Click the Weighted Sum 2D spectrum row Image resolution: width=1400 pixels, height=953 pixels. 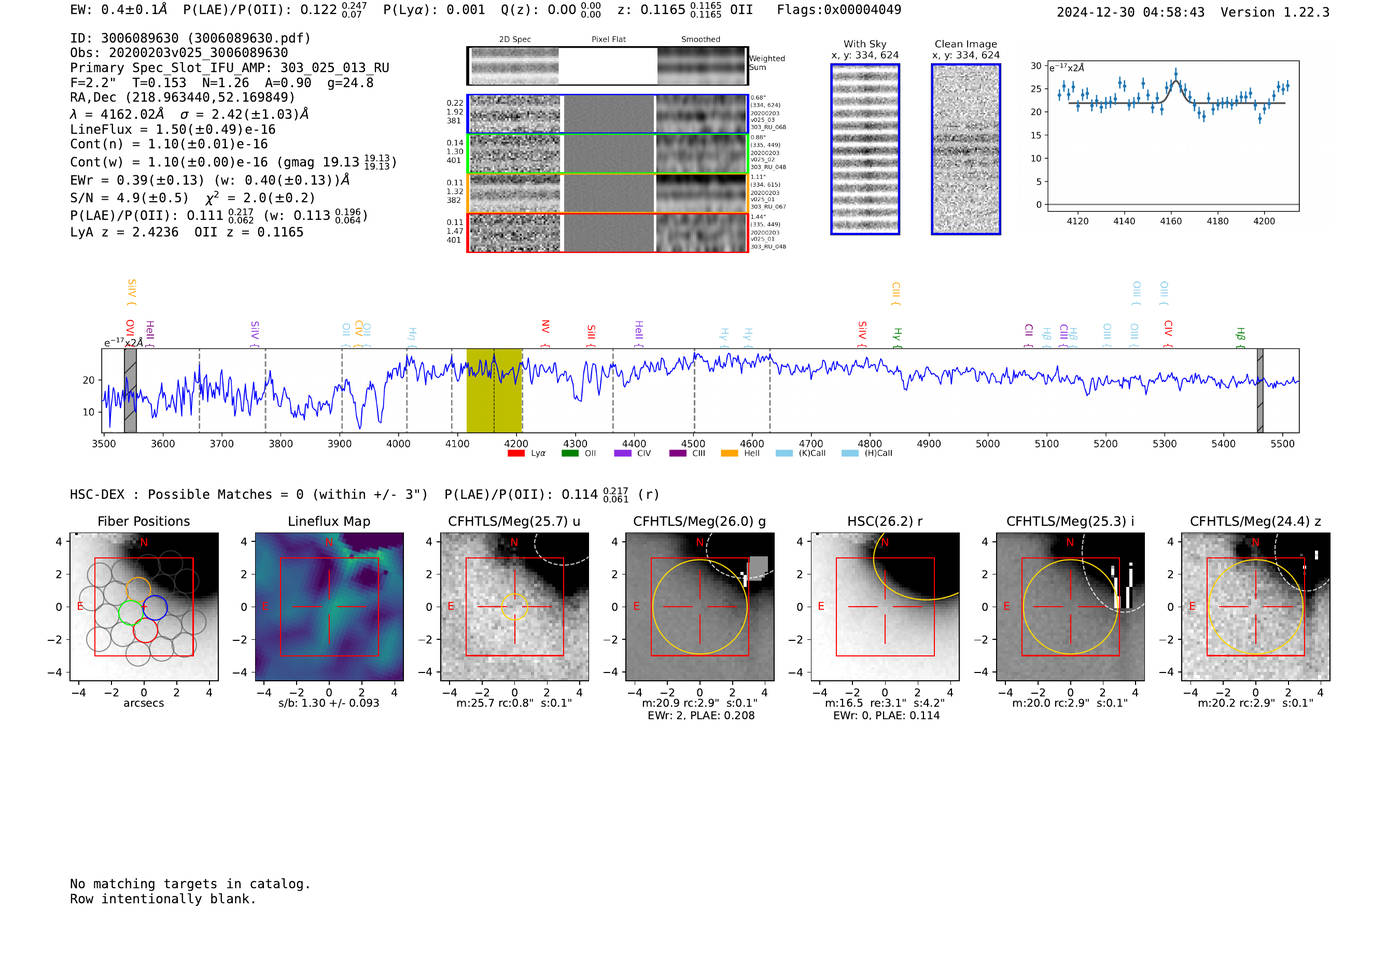[x=607, y=66]
